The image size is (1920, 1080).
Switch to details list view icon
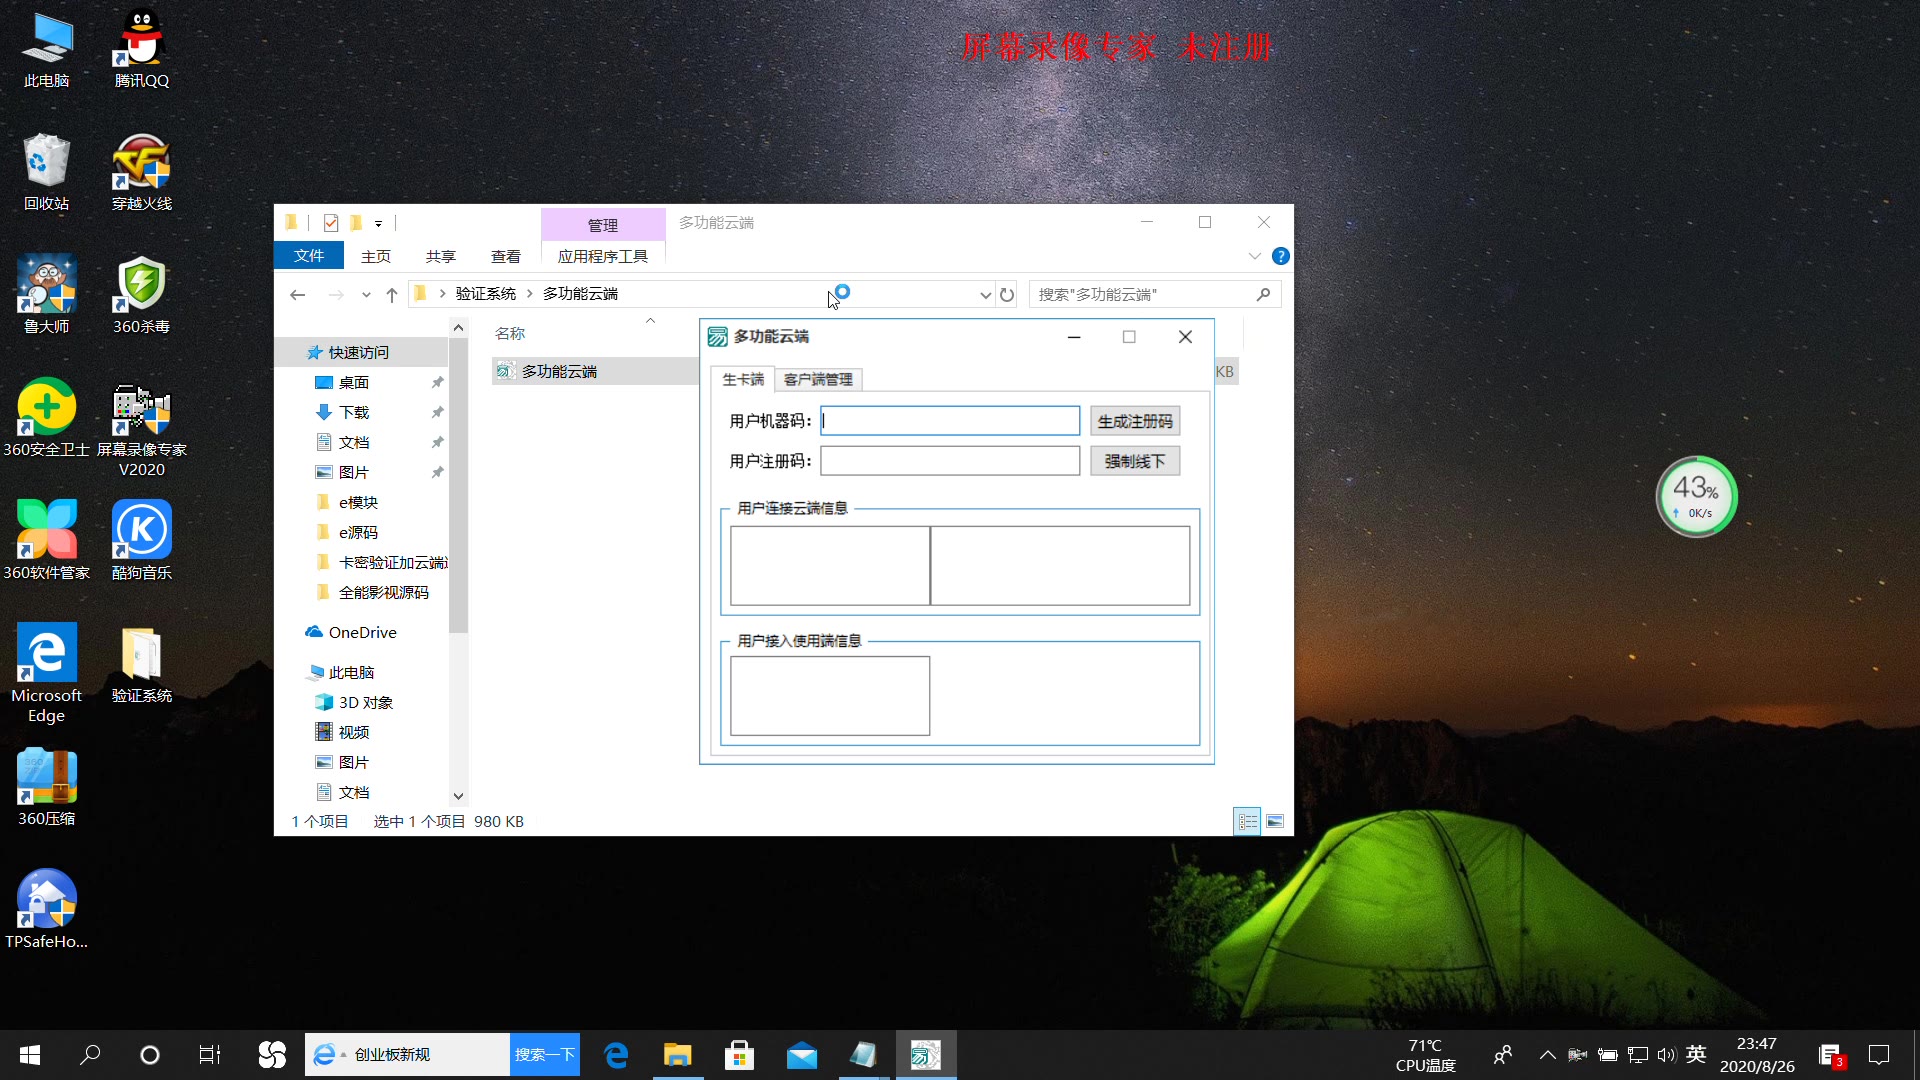click(1247, 822)
